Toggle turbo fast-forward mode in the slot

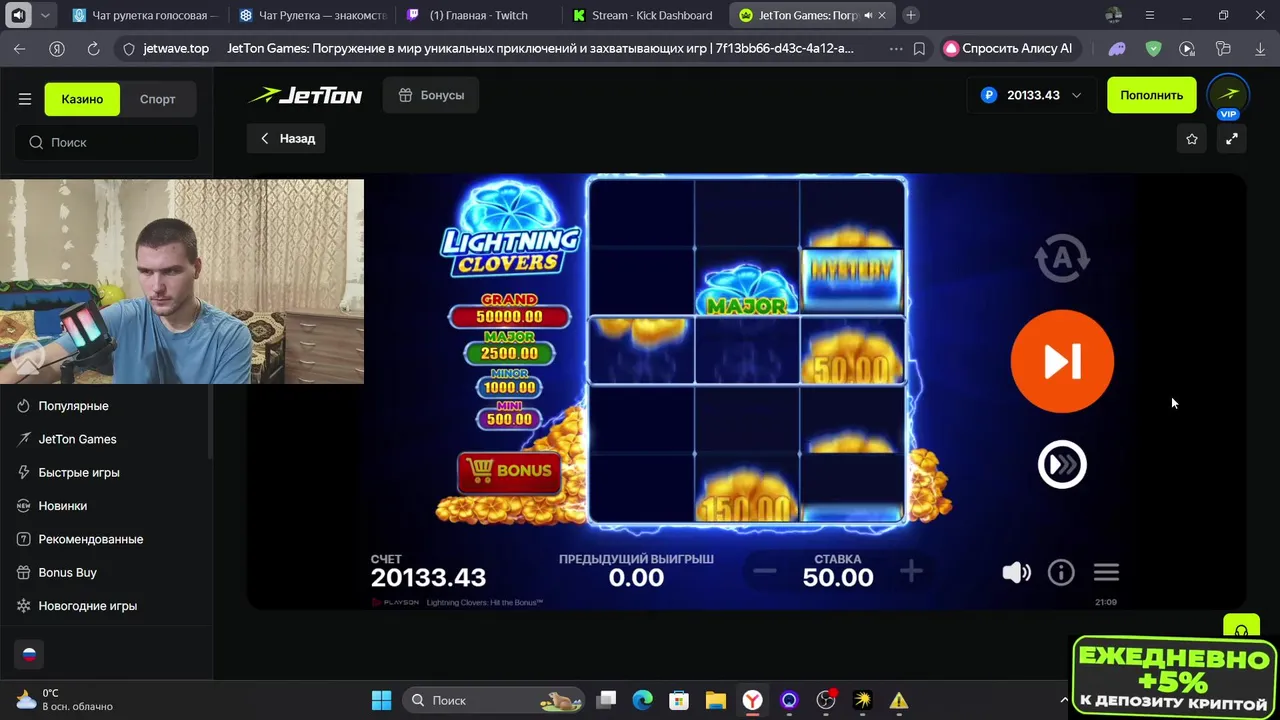1062,464
